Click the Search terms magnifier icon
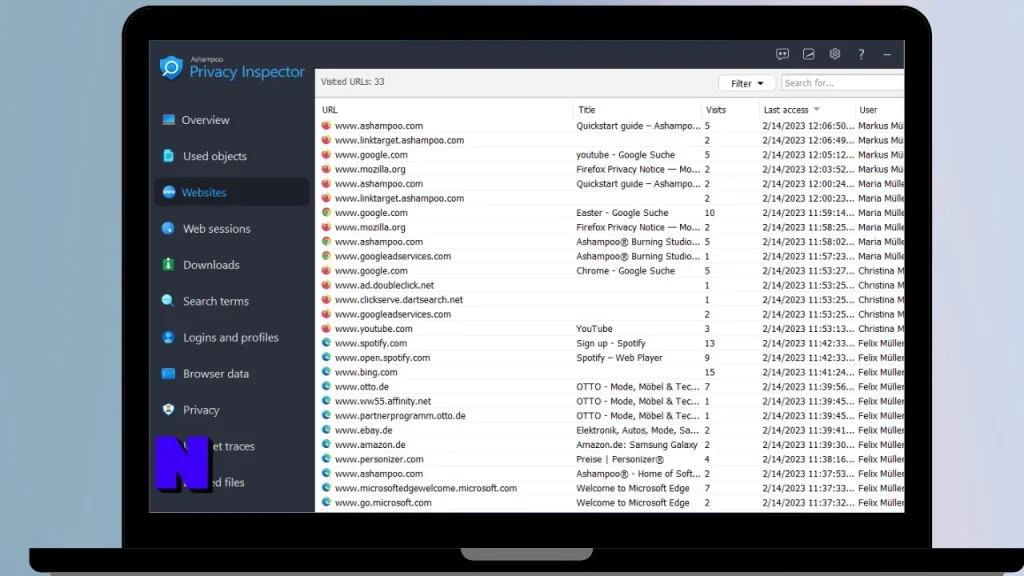The height and width of the screenshot is (576, 1024). click(168, 301)
